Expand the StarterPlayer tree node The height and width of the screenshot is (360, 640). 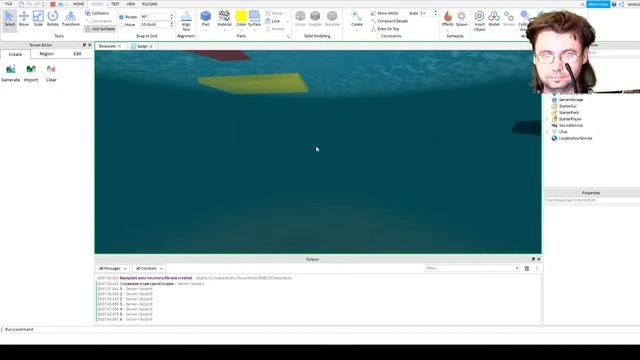pos(547,119)
